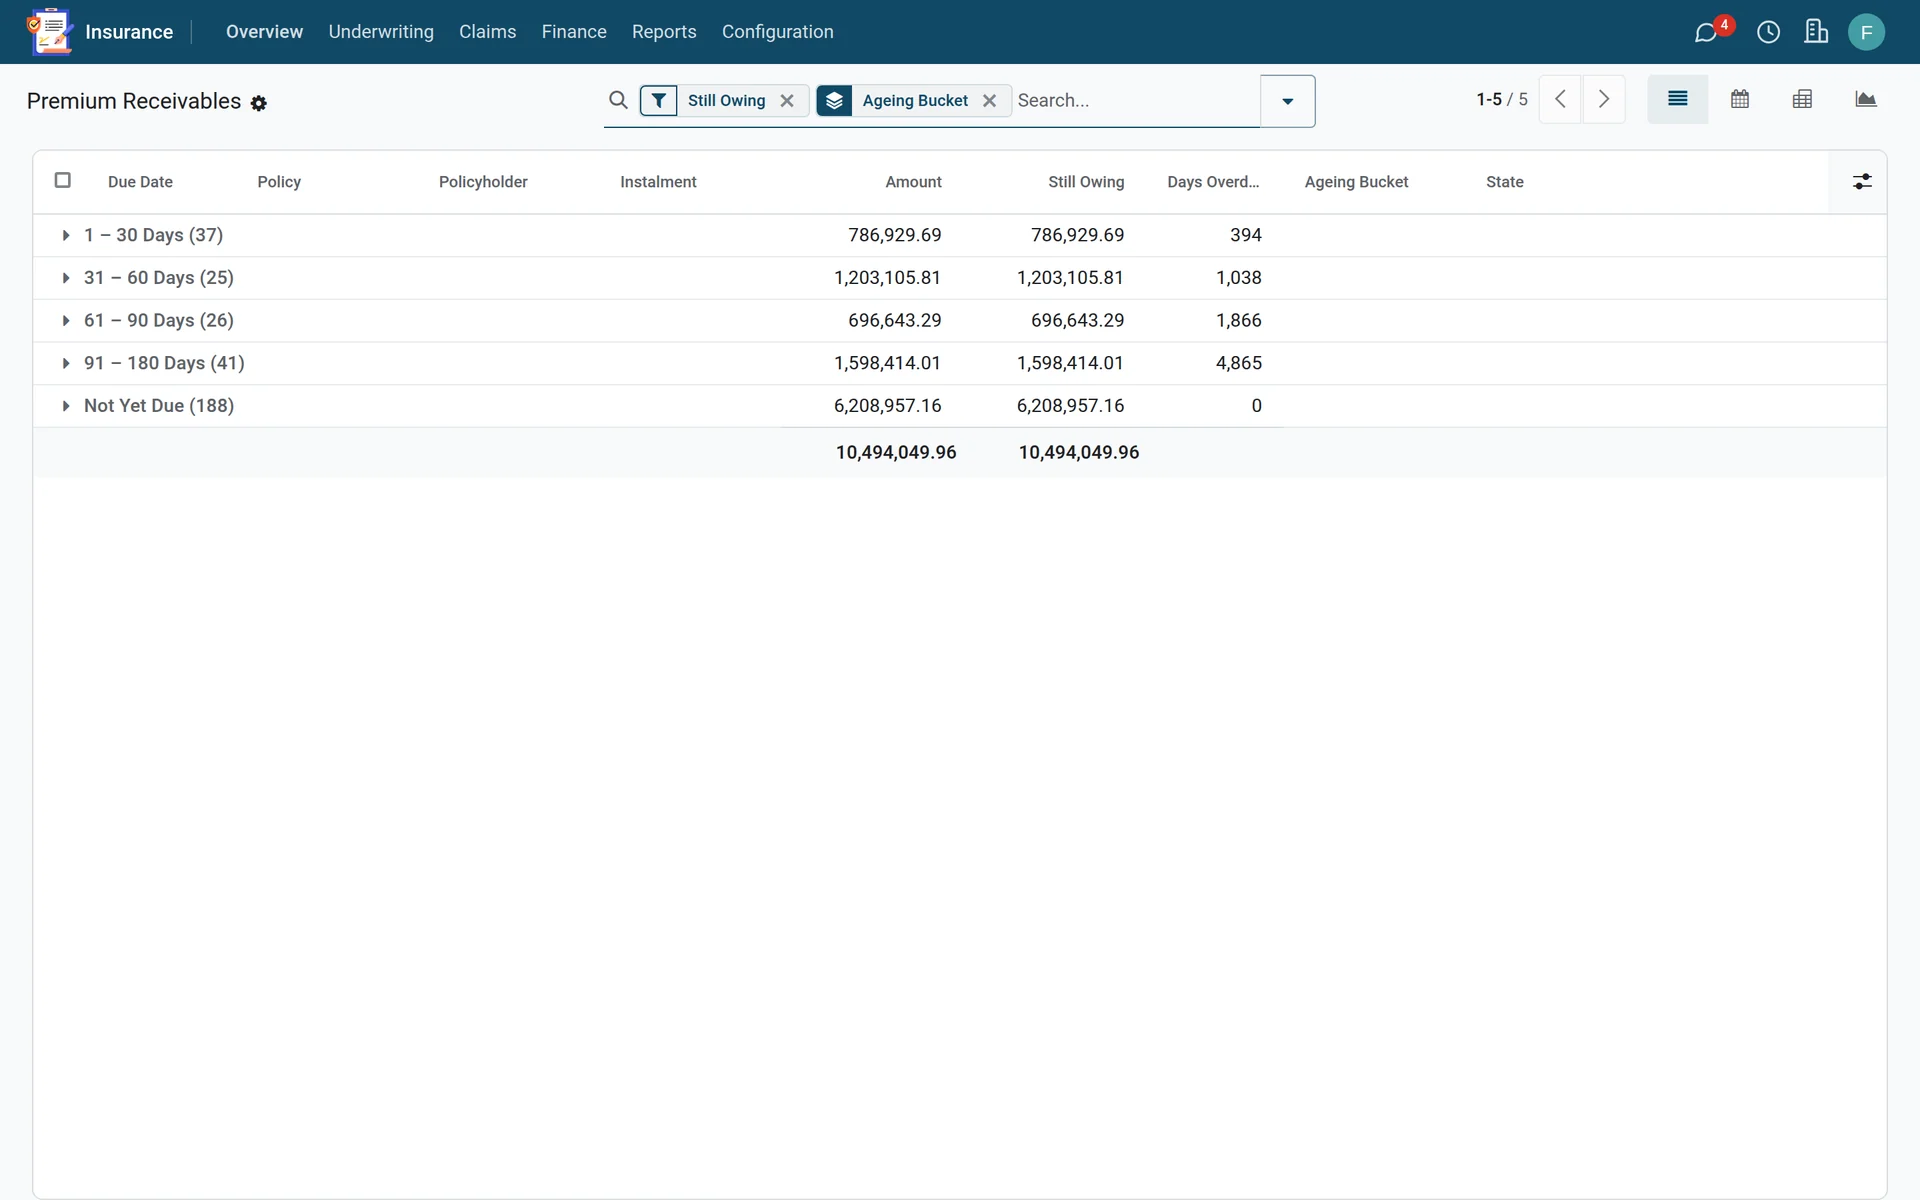Expand the 1 – 30 Days group

pyautogui.click(x=66, y=235)
